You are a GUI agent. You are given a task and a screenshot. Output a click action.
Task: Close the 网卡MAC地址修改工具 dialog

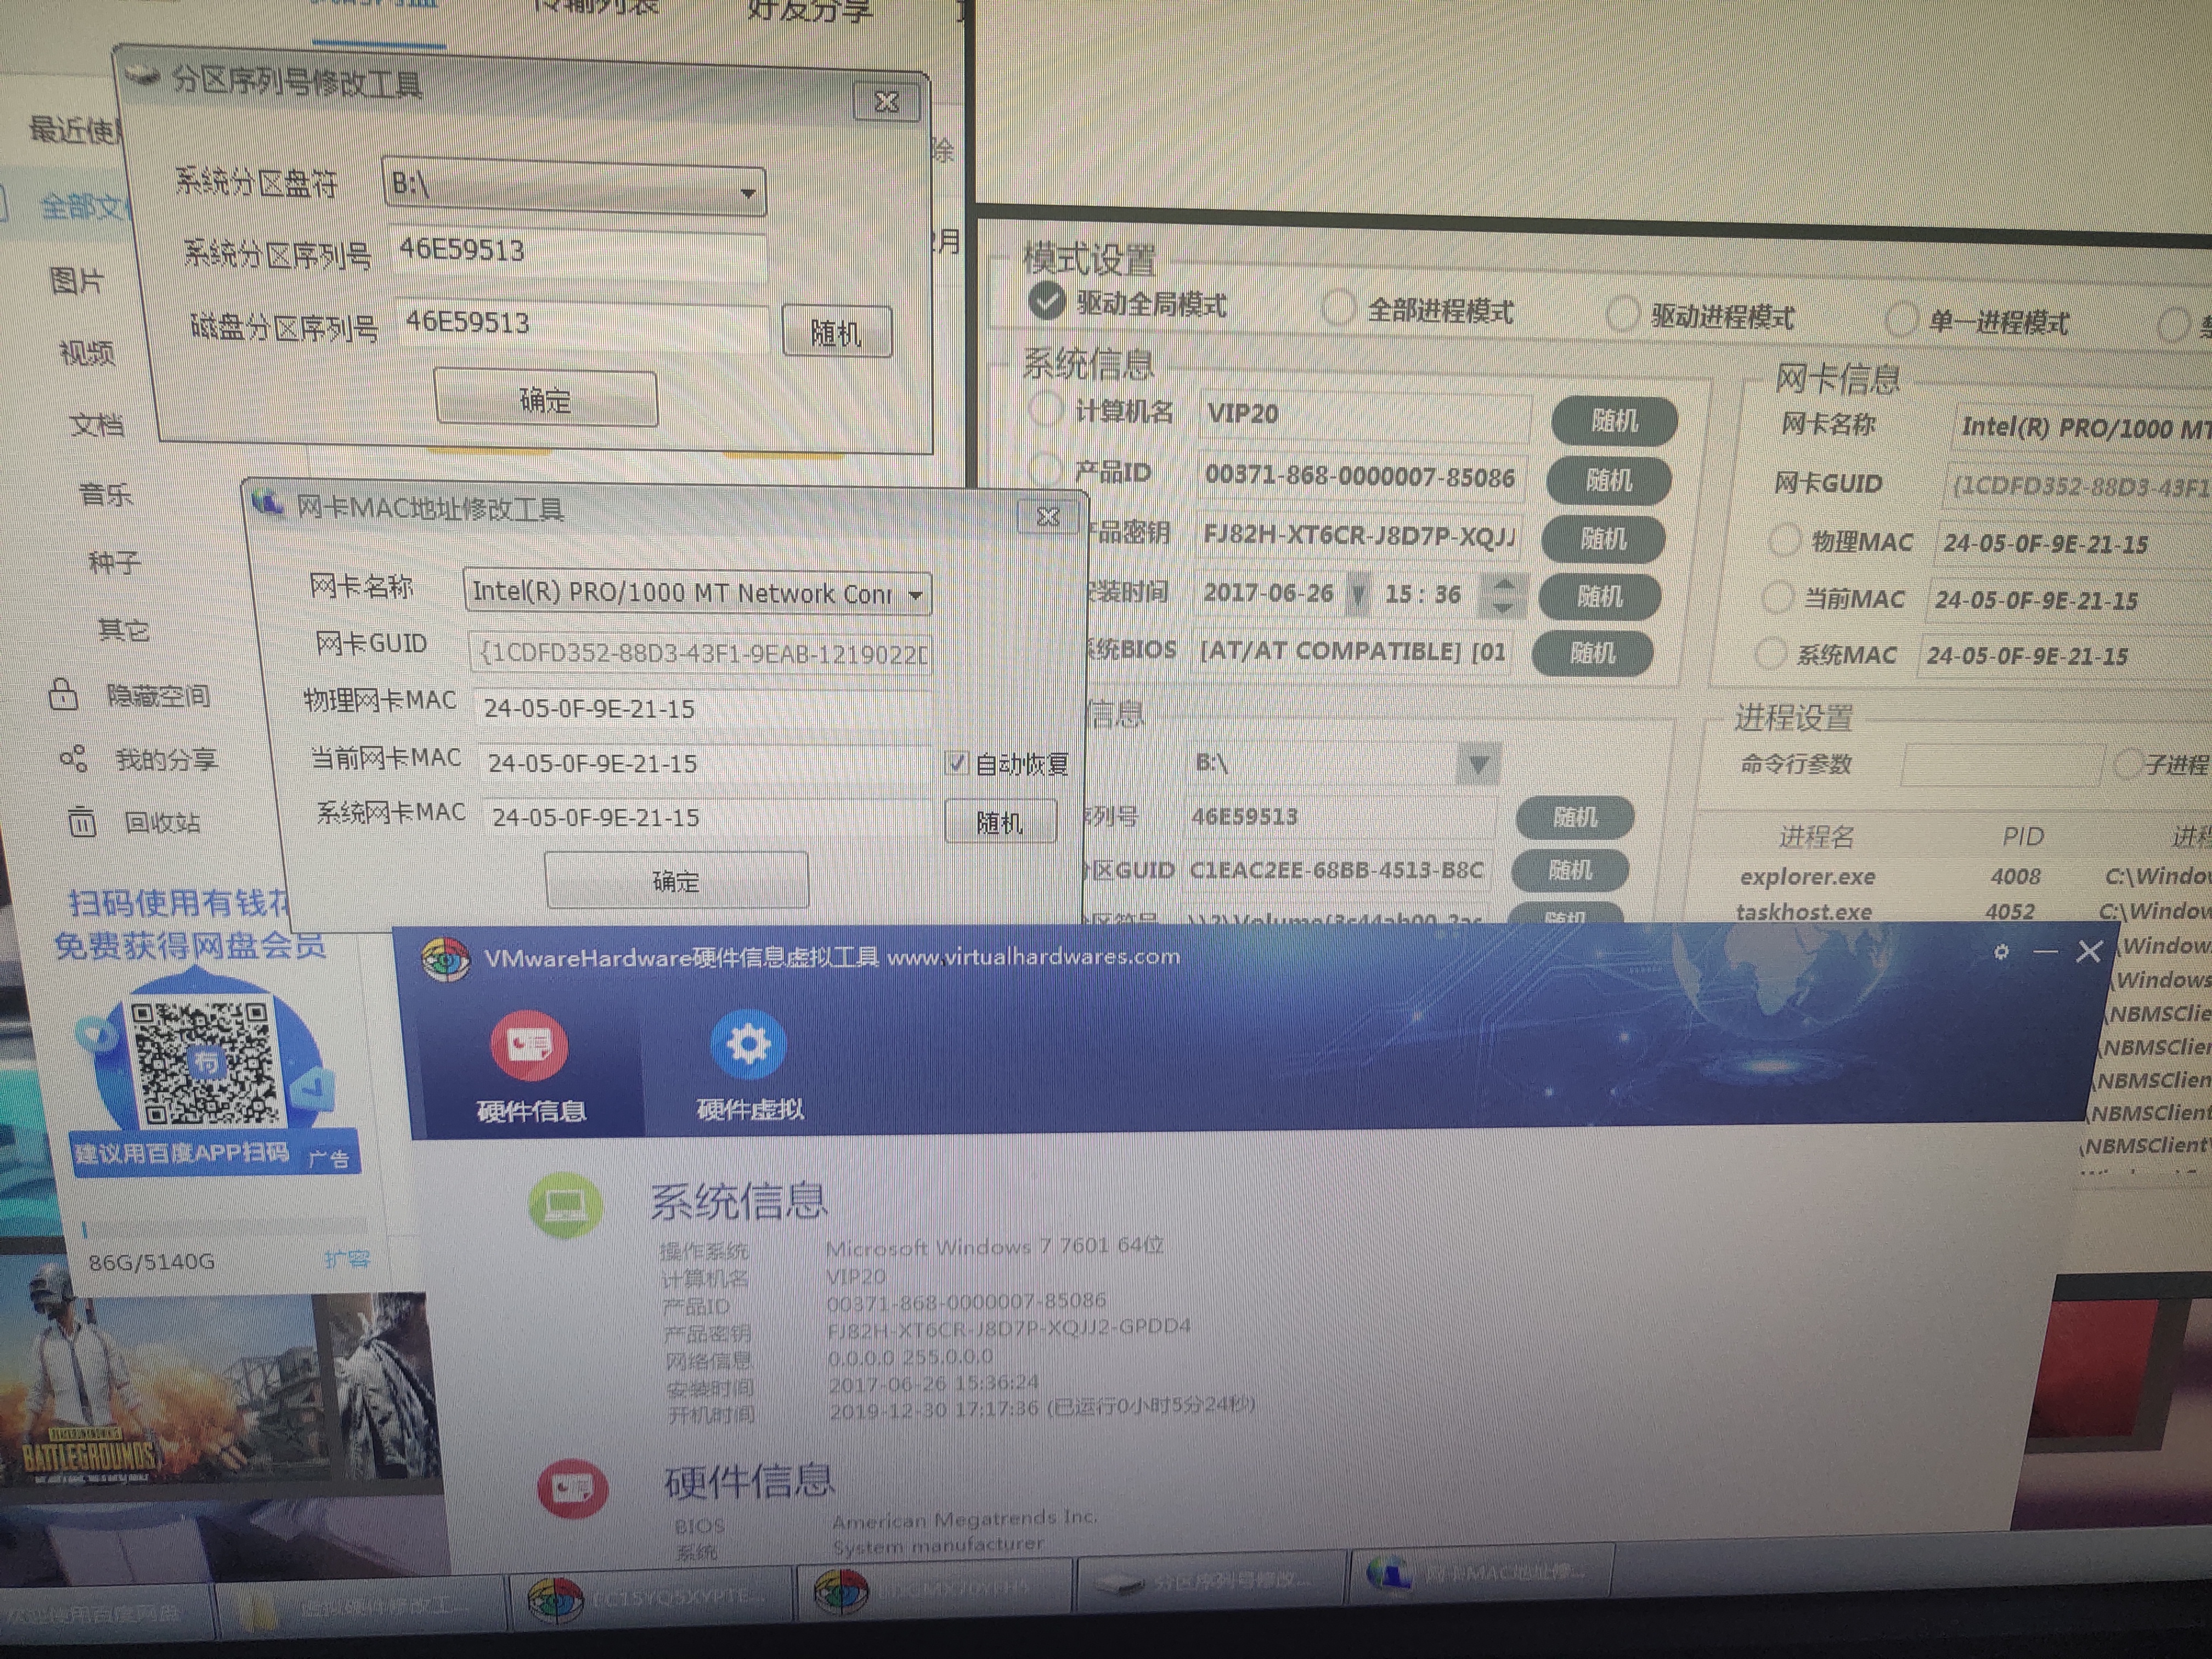[1047, 517]
